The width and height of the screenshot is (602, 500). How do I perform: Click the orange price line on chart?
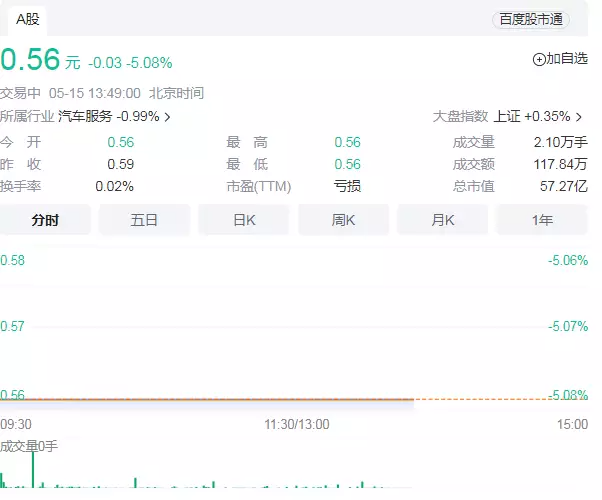tap(207, 399)
